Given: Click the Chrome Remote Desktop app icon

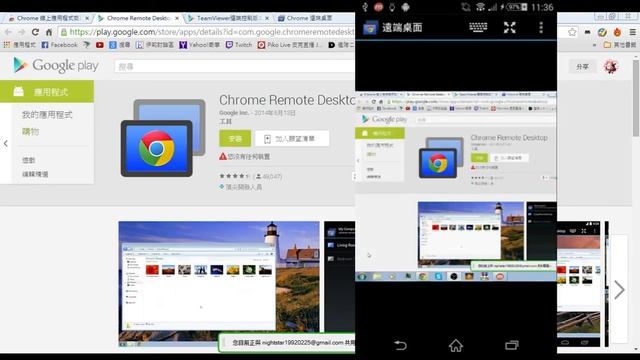Looking at the screenshot, I should [x=163, y=138].
